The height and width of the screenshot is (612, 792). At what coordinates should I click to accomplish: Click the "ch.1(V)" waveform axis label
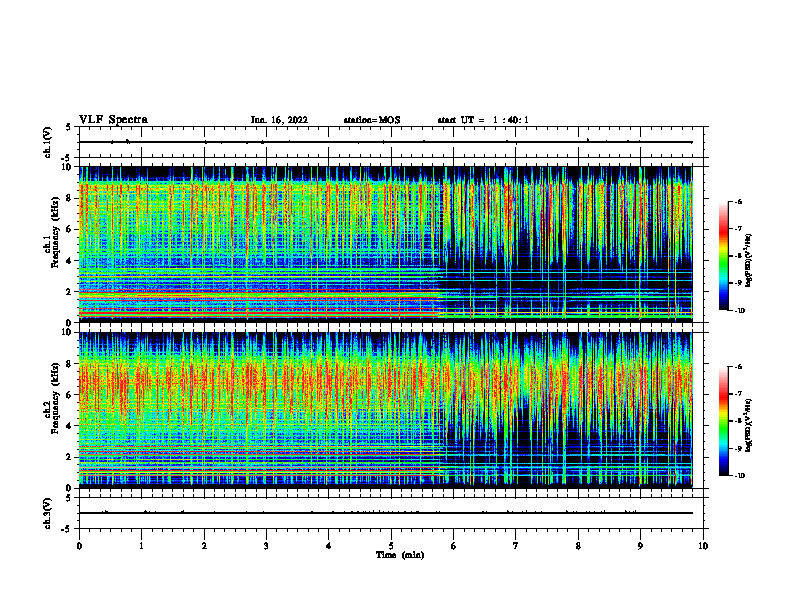pyautogui.click(x=48, y=142)
